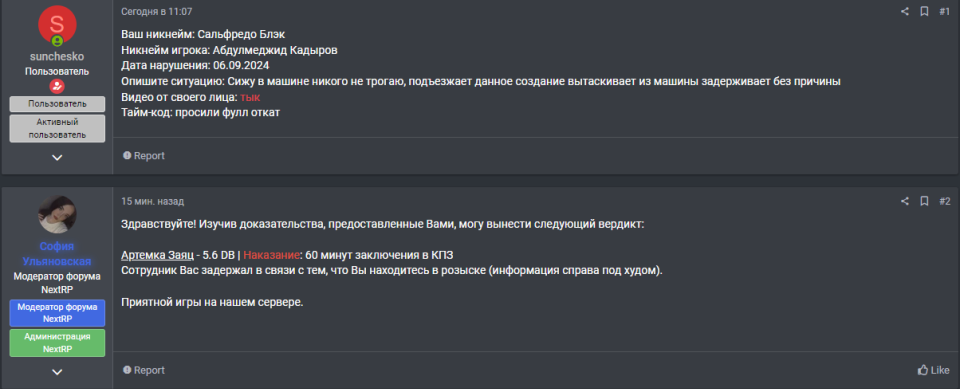Like the moderator's reply
Viewport: 960px width, 389px height.
(934, 370)
